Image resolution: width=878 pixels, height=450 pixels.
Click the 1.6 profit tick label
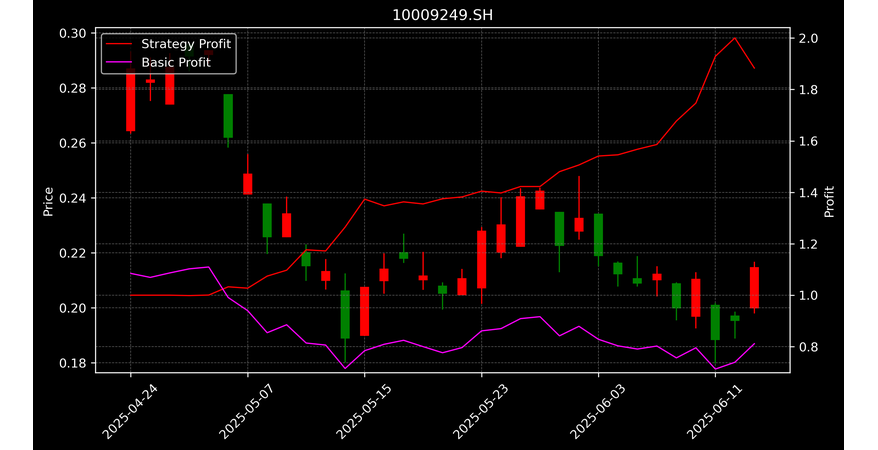click(808, 142)
